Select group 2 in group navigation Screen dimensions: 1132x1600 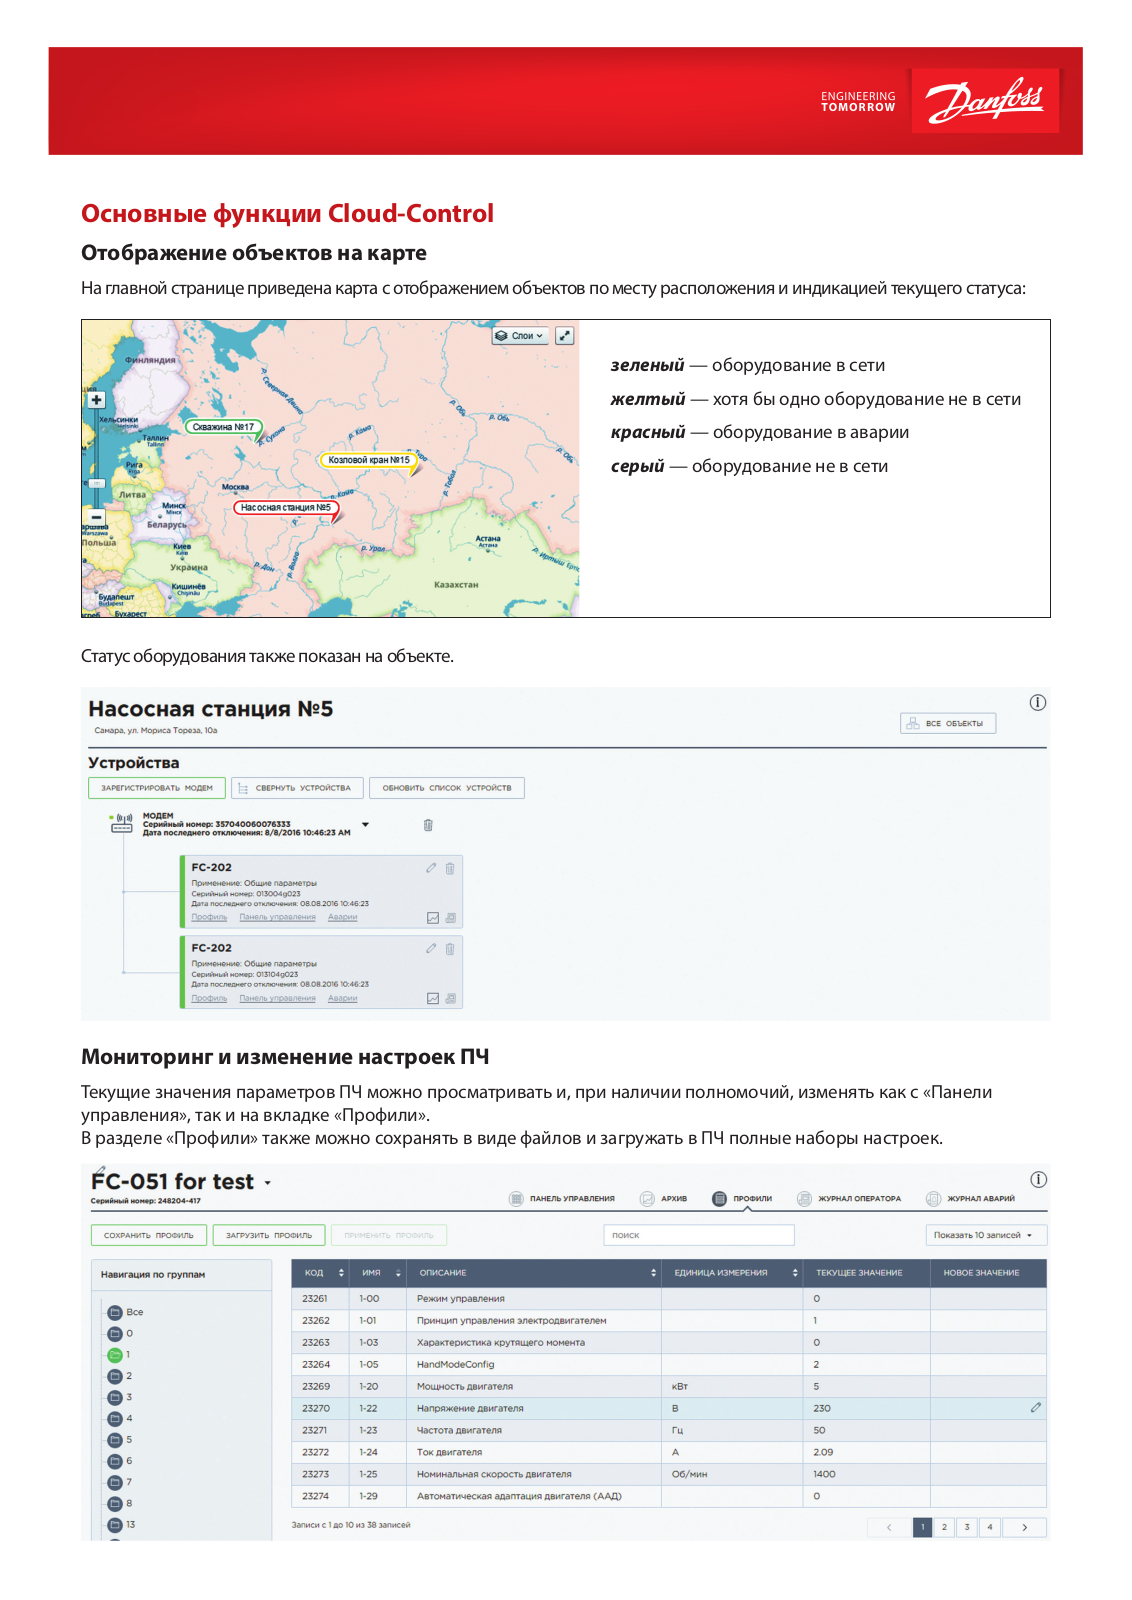coord(120,1376)
